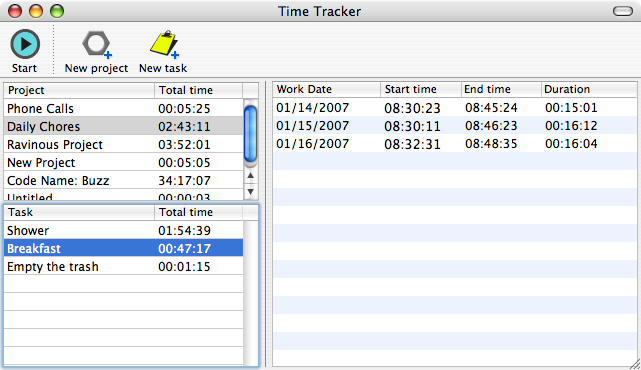The image size is (641, 370).
Task: Click total time 00:05:25 of Phone Calls
Action: coord(184,109)
